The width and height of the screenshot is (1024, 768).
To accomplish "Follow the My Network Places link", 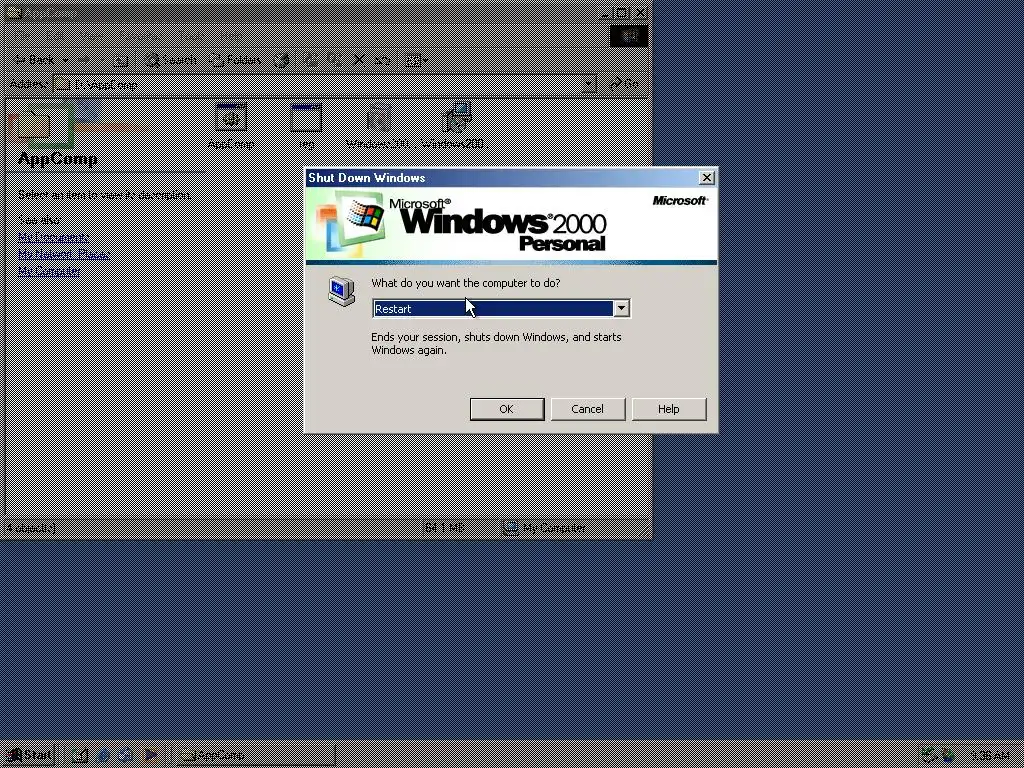I will (x=64, y=254).
